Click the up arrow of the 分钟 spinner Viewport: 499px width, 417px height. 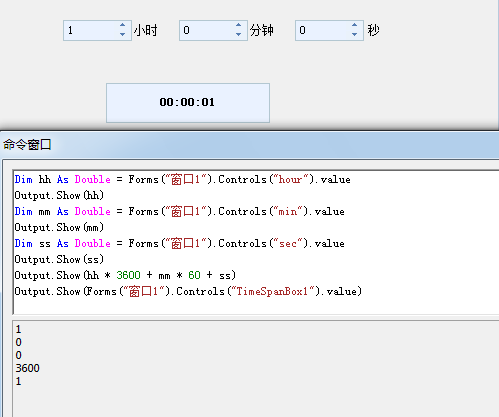tap(238, 25)
